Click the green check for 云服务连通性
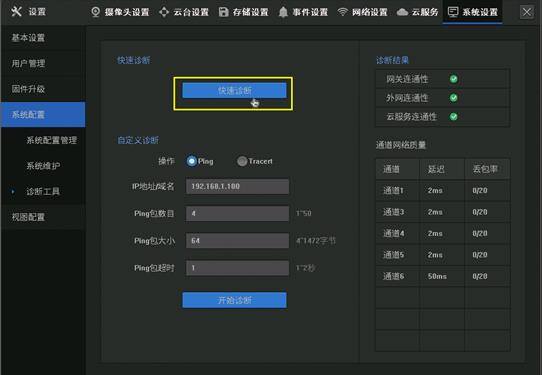Image resolution: width=542 pixels, height=375 pixels. (454, 116)
